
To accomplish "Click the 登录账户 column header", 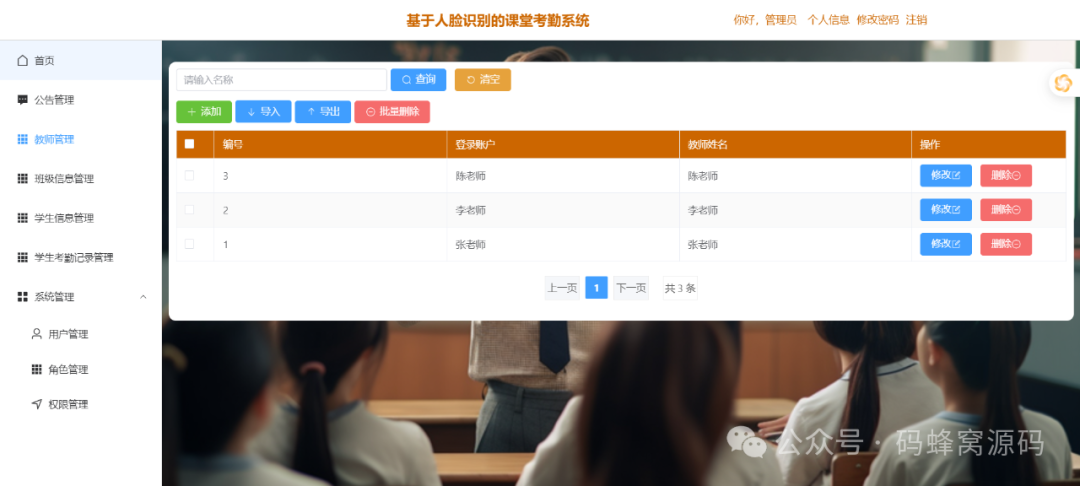I will (x=563, y=145).
